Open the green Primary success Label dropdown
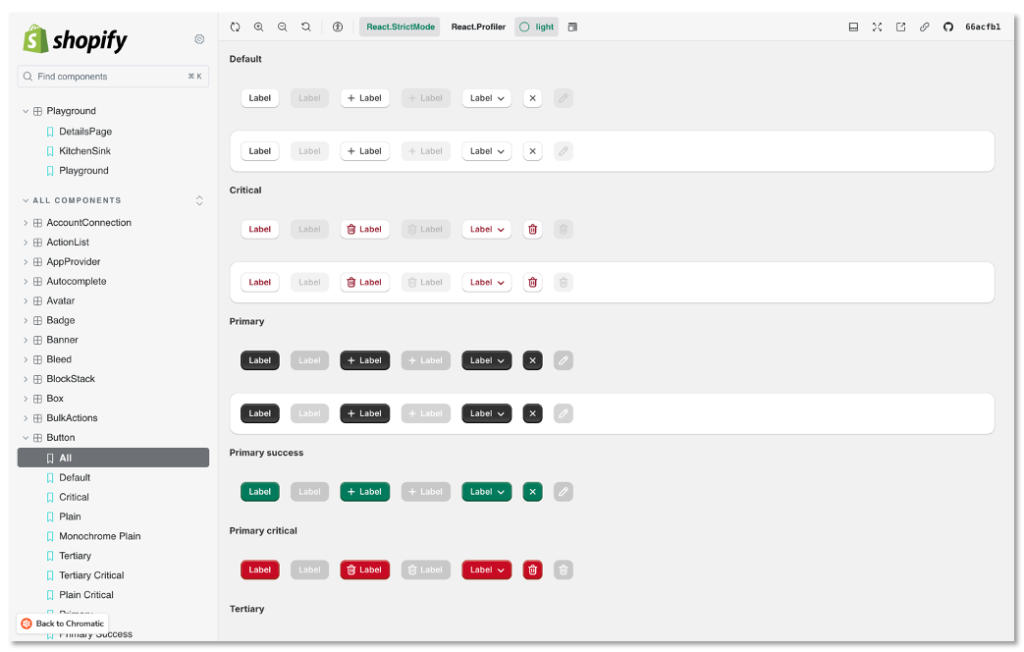Viewport: 1024px width, 652px height. tap(486, 492)
